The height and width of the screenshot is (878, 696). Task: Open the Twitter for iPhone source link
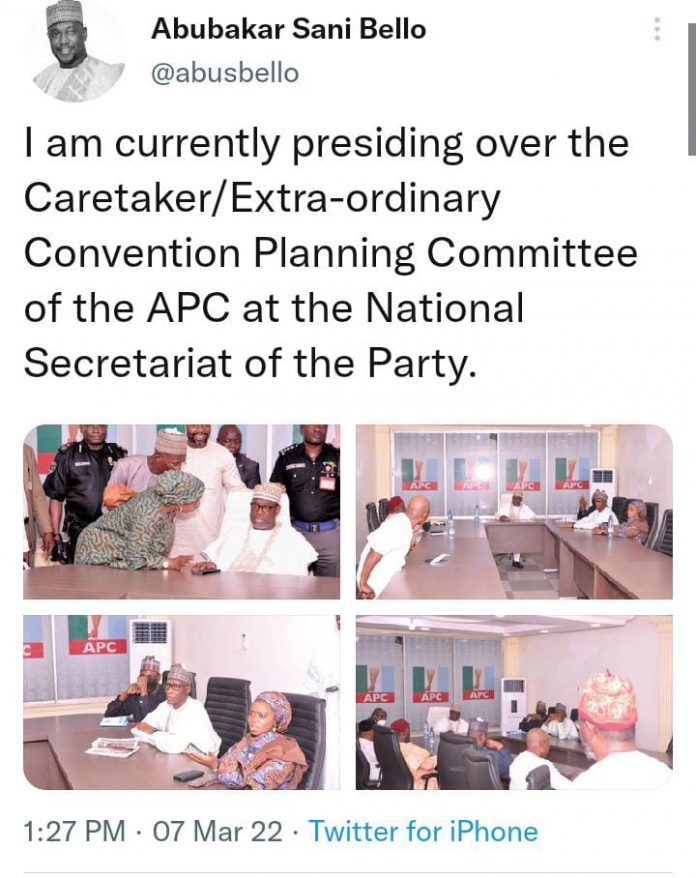pyautogui.click(x=423, y=832)
